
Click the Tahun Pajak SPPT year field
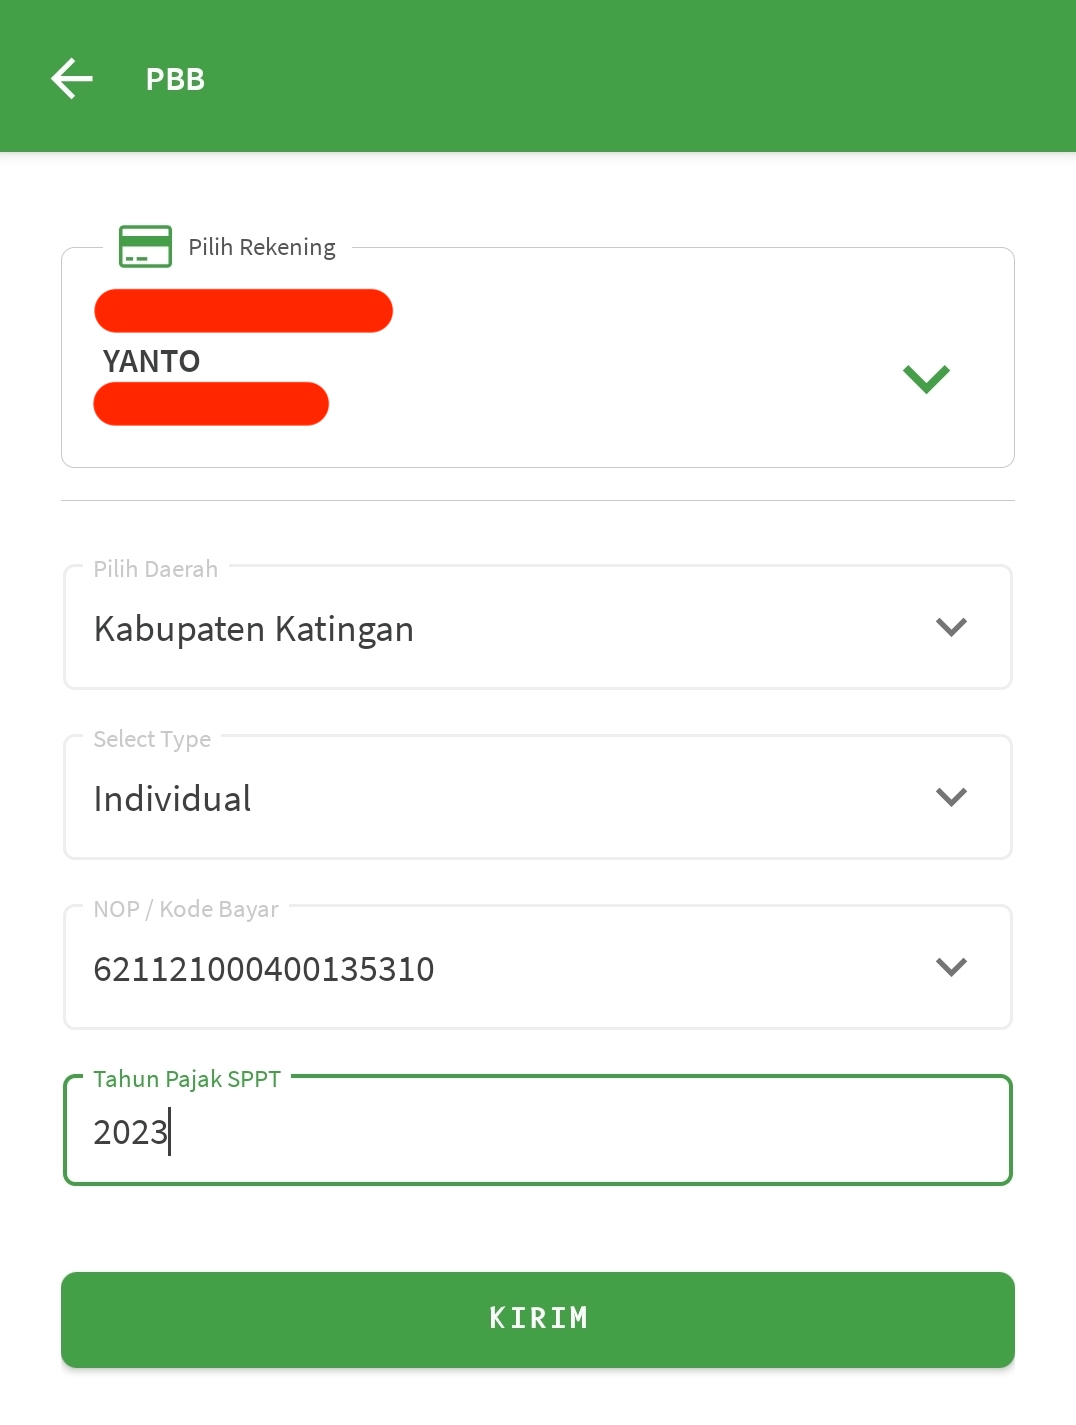[x=537, y=1130]
